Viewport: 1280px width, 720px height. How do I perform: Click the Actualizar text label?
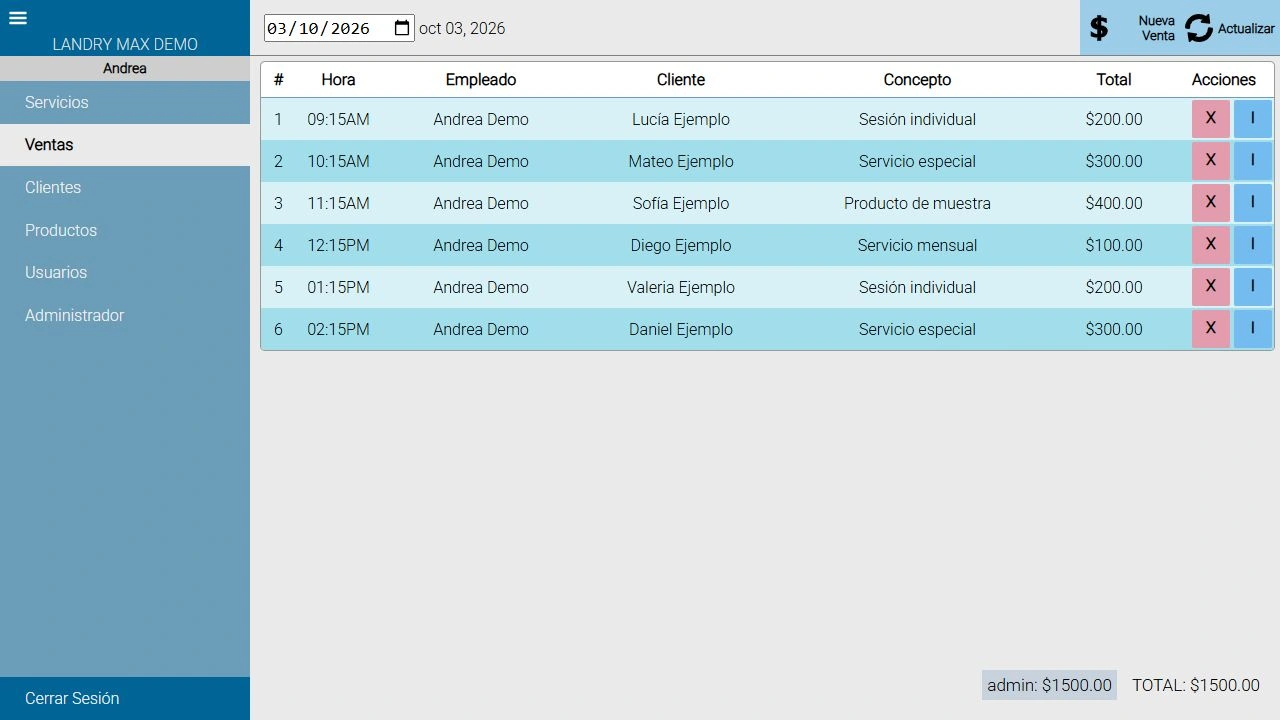pos(1246,29)
